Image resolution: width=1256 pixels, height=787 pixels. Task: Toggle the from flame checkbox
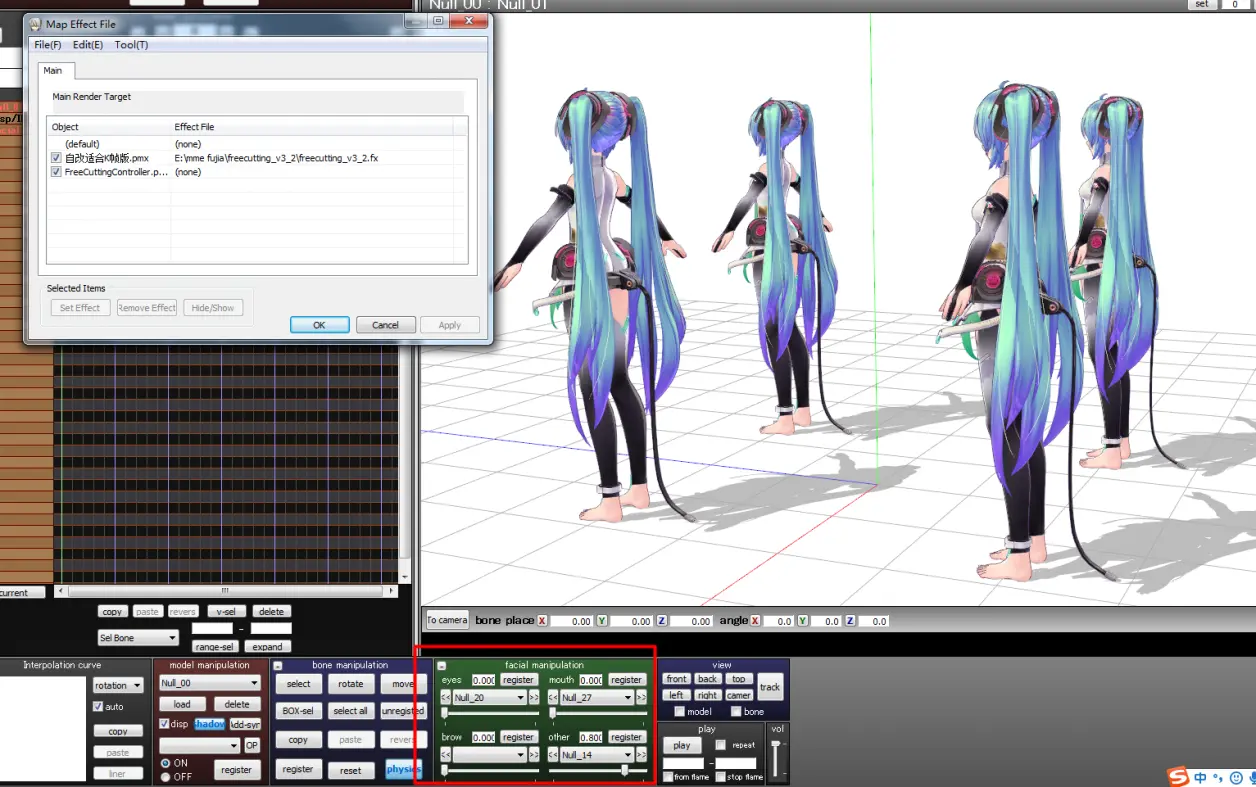668,777
